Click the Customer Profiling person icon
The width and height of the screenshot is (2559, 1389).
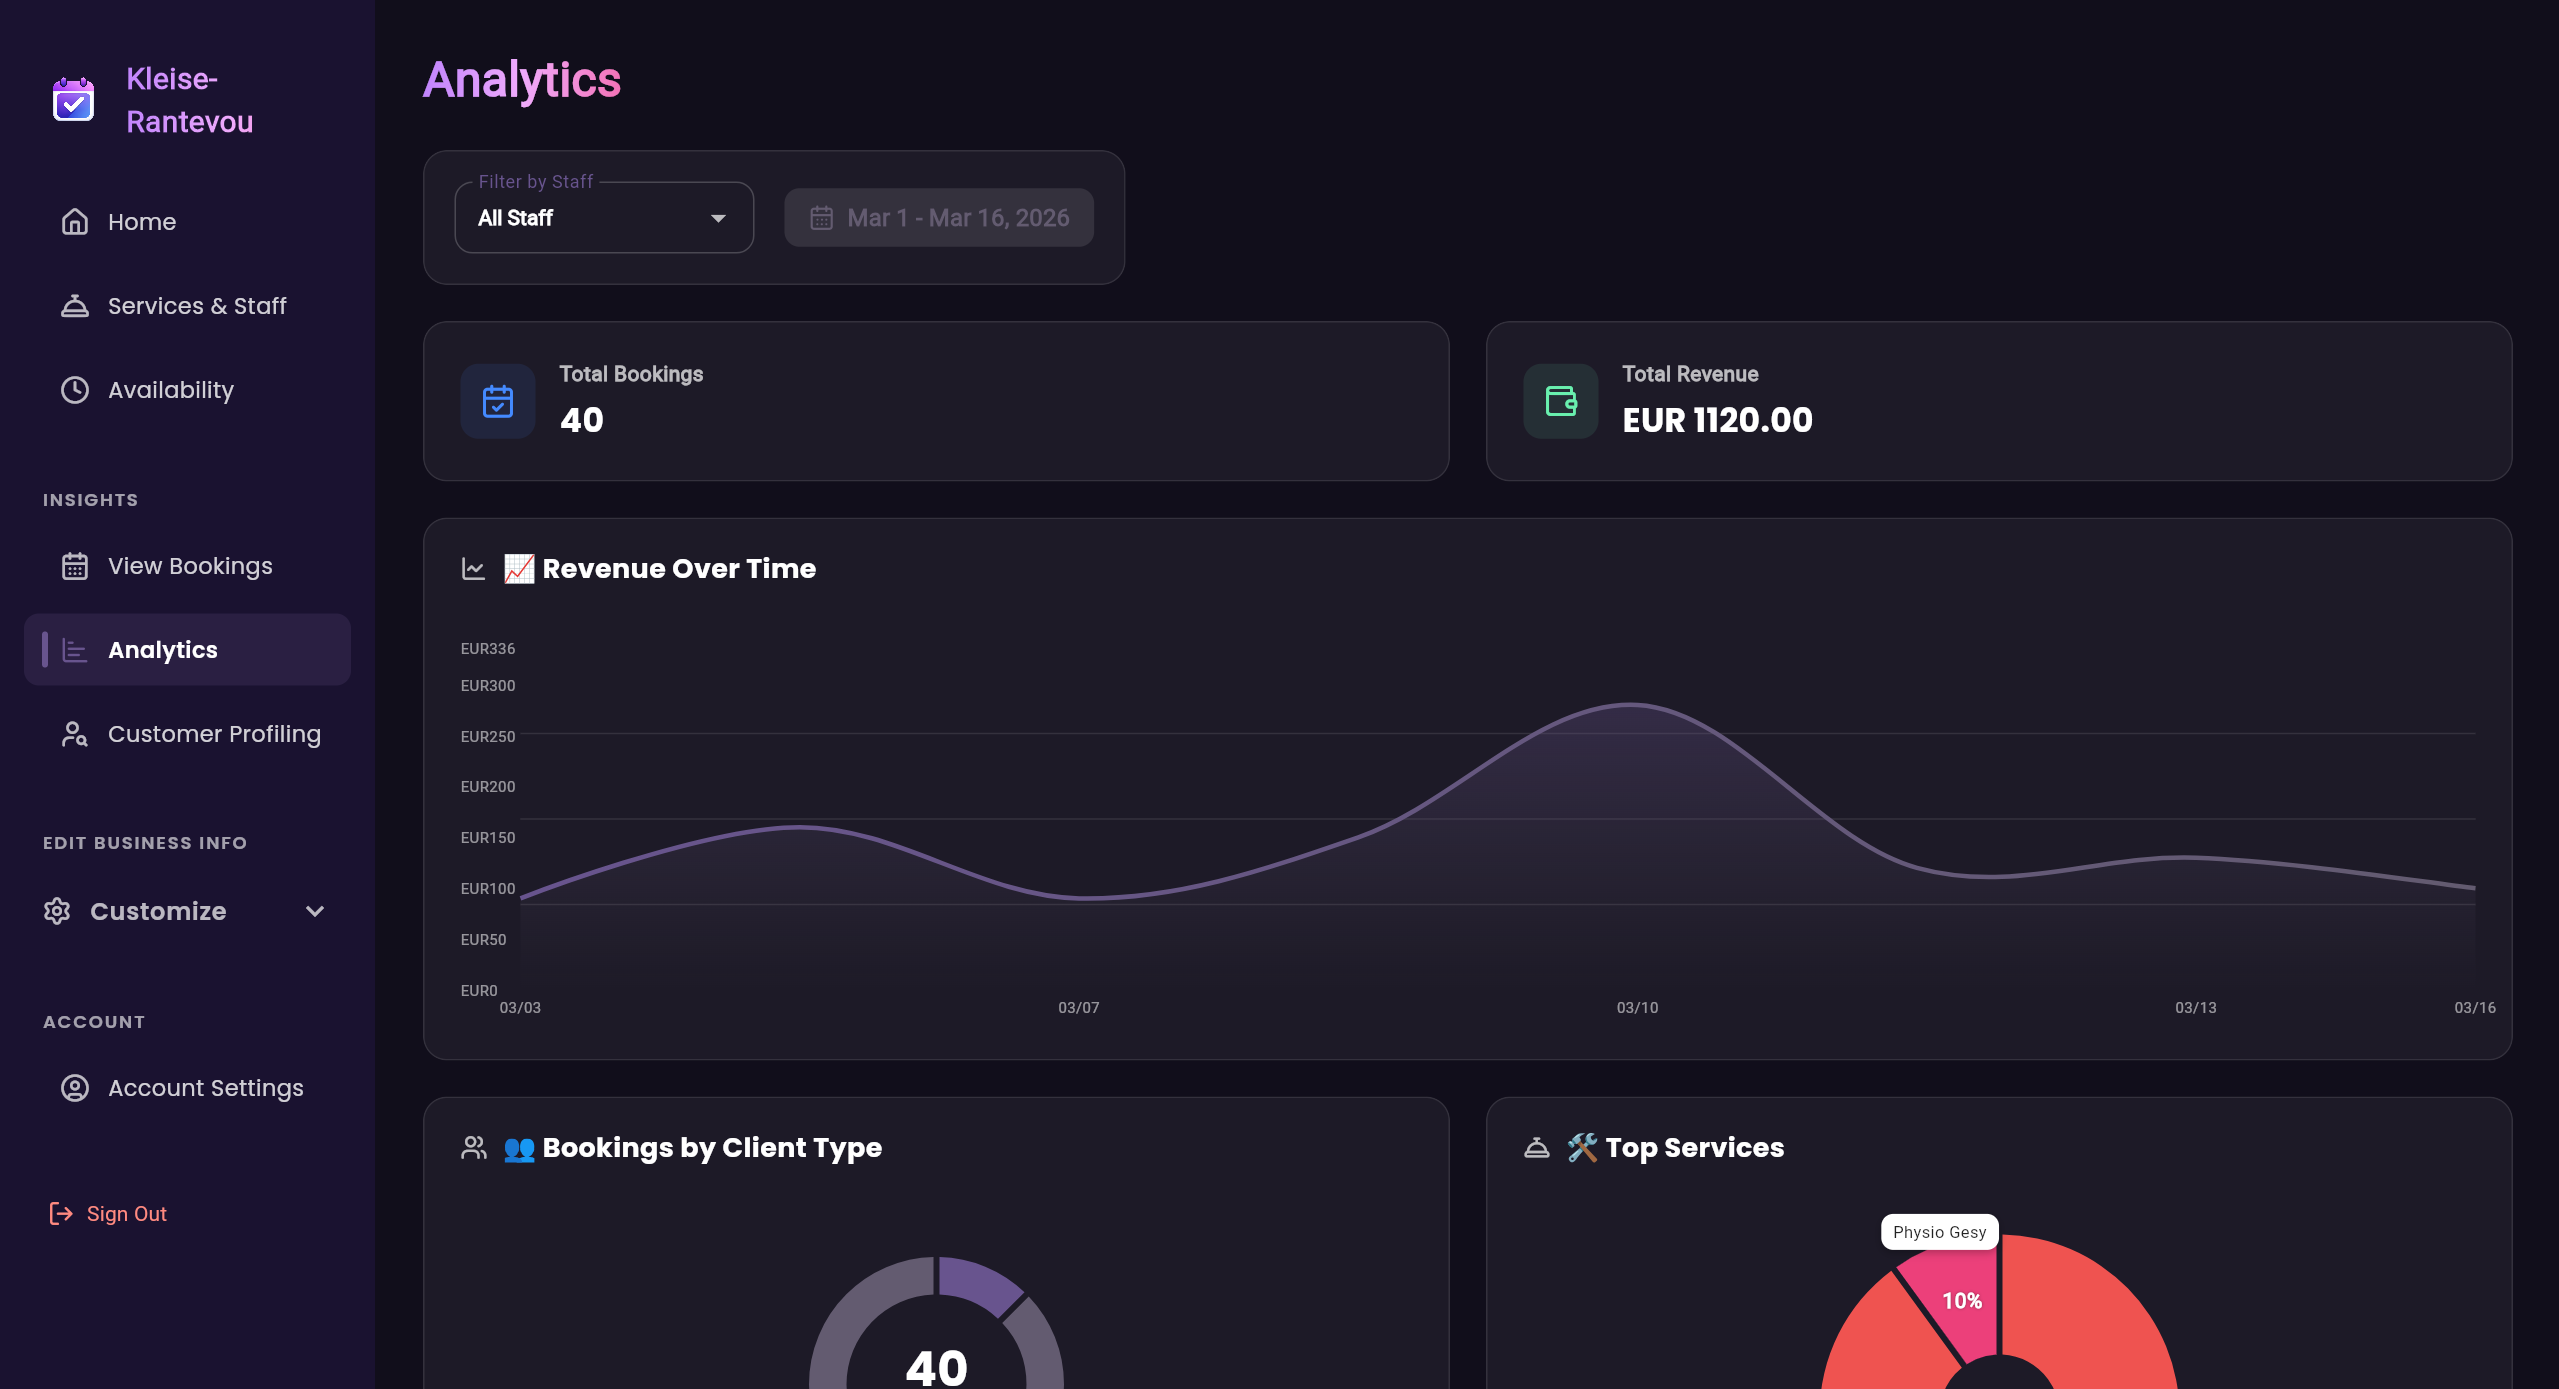pyautogui.click(x=75, y=734)
